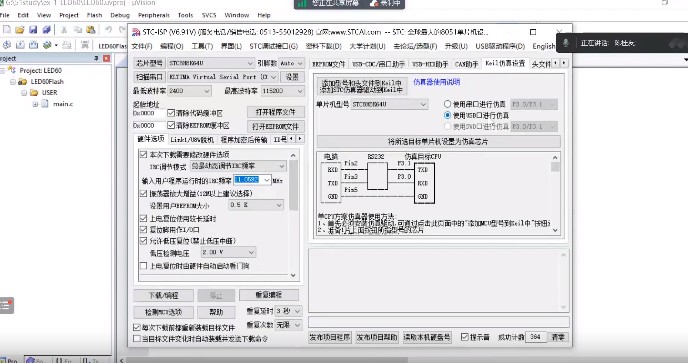Click Download to flash icon in uVision
The image size is (688, 363).
tap(85, 45)
